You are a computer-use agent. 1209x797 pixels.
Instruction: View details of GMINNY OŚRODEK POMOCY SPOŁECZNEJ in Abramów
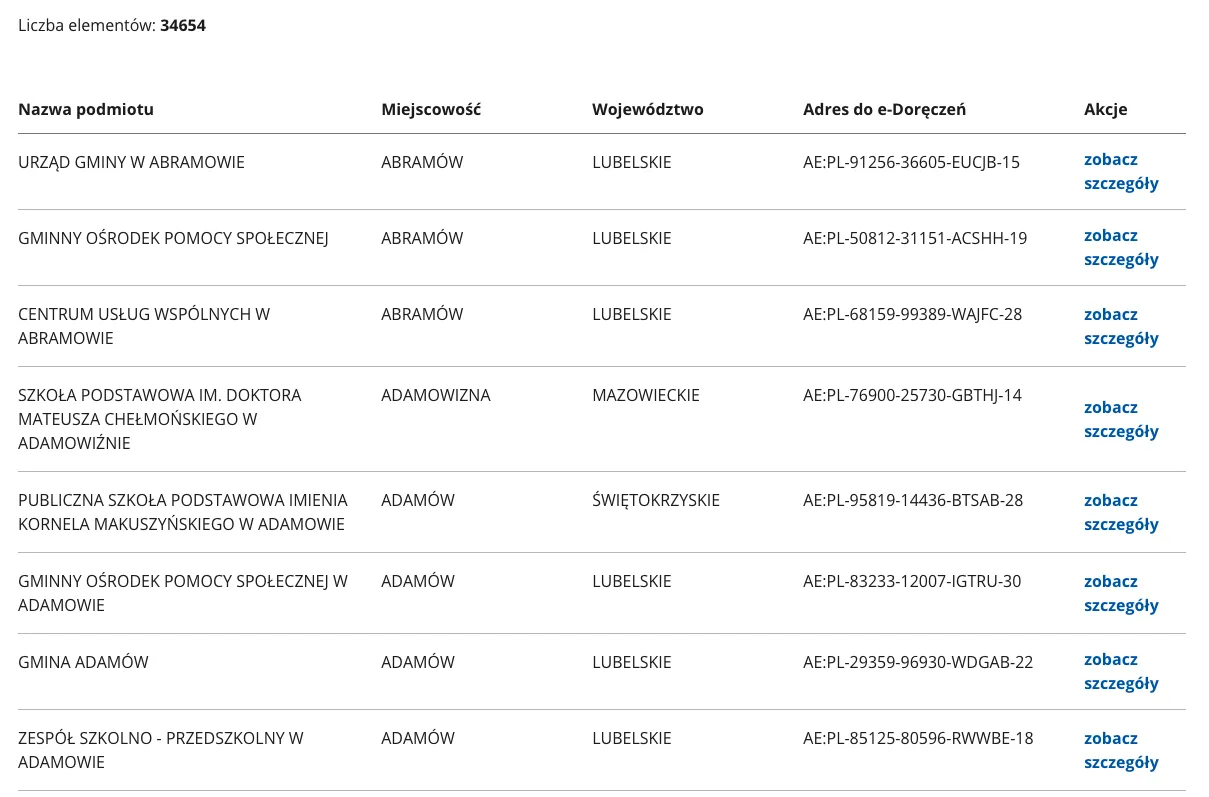1120,248
